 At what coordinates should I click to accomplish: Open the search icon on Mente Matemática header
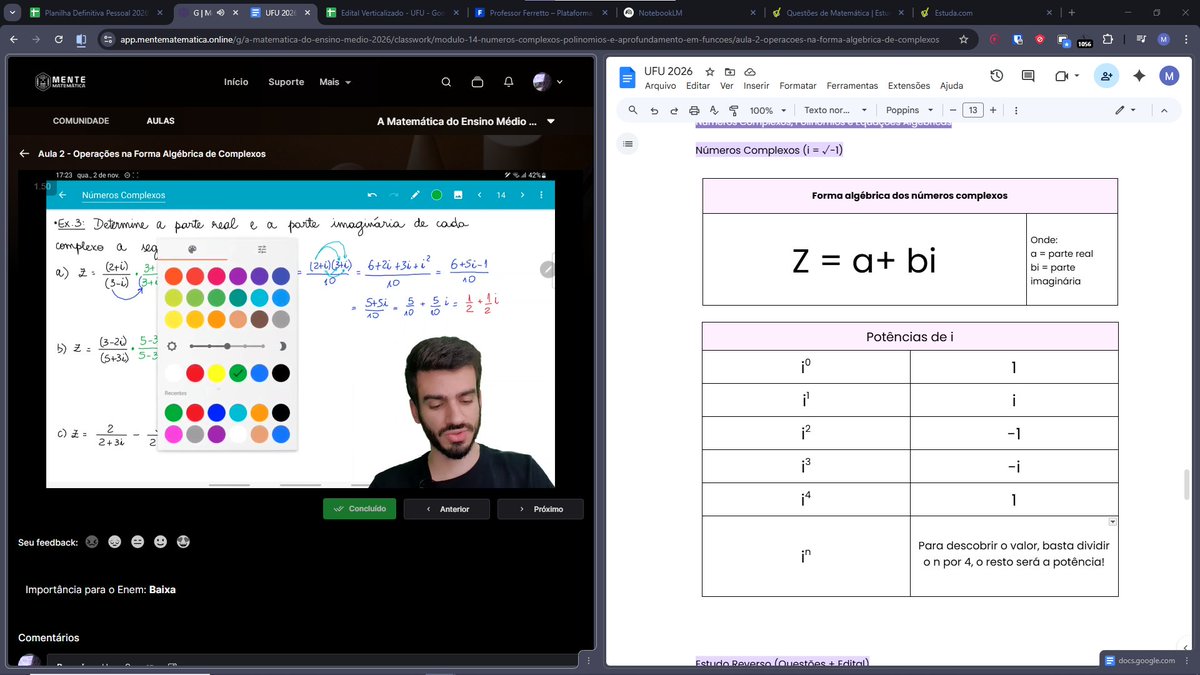(447, 82)
